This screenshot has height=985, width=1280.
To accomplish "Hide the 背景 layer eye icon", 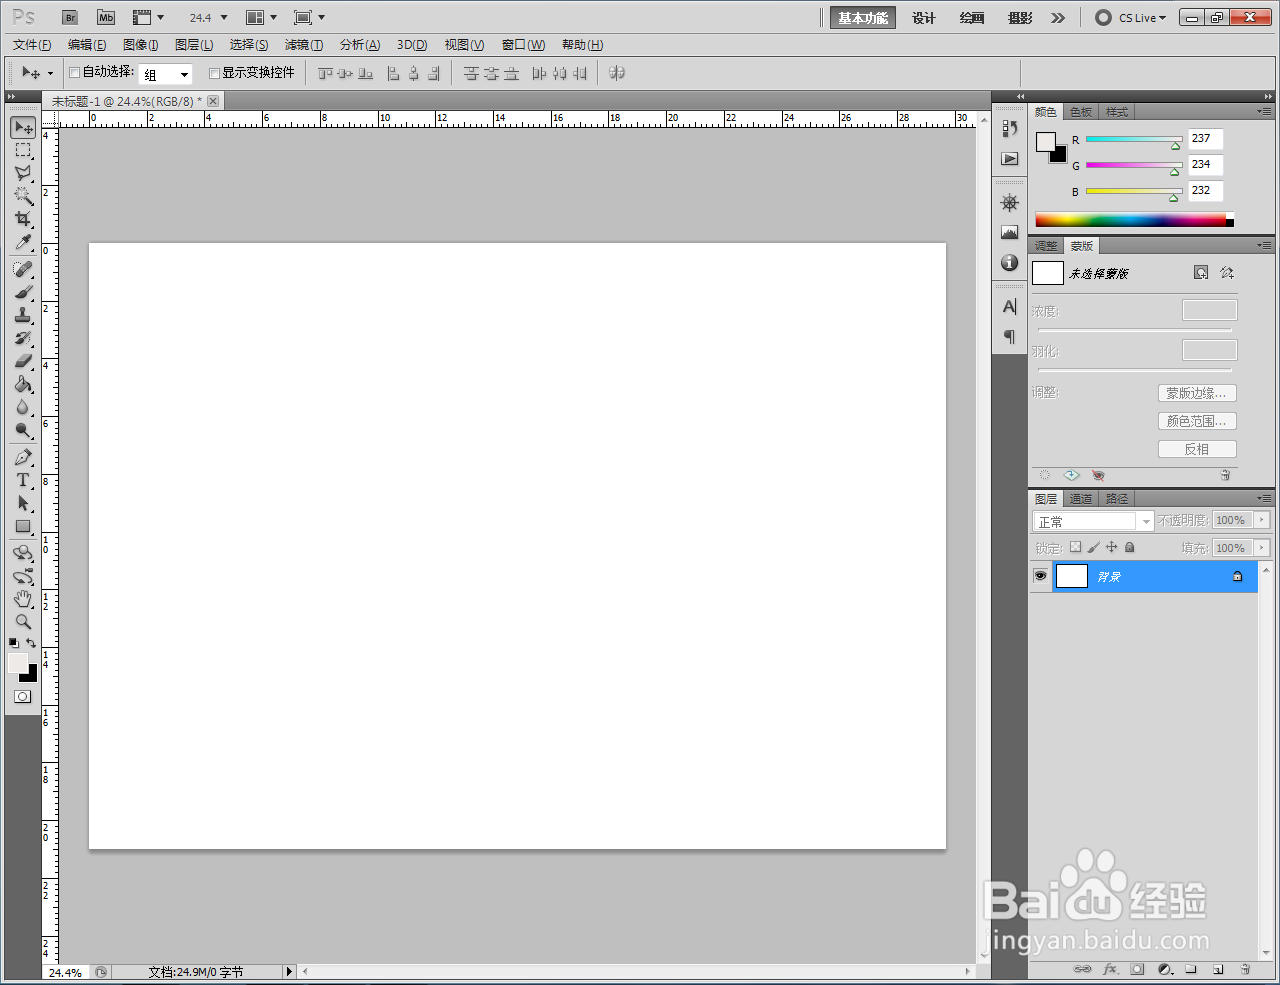I will (x=1040, y=576).
